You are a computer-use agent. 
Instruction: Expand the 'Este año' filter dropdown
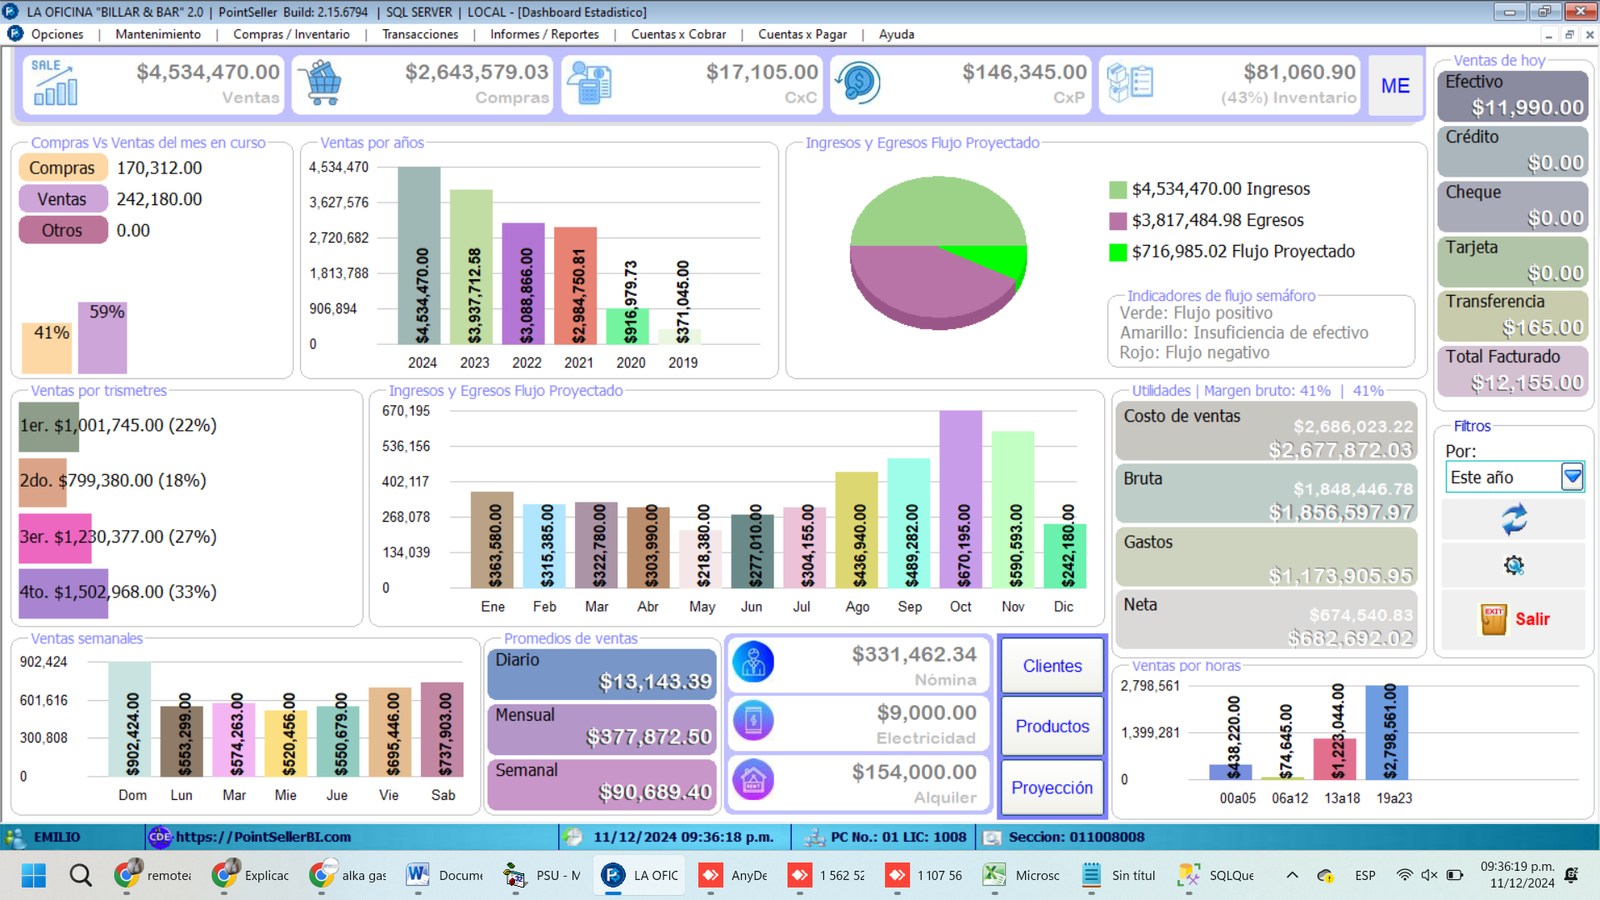1572,477
